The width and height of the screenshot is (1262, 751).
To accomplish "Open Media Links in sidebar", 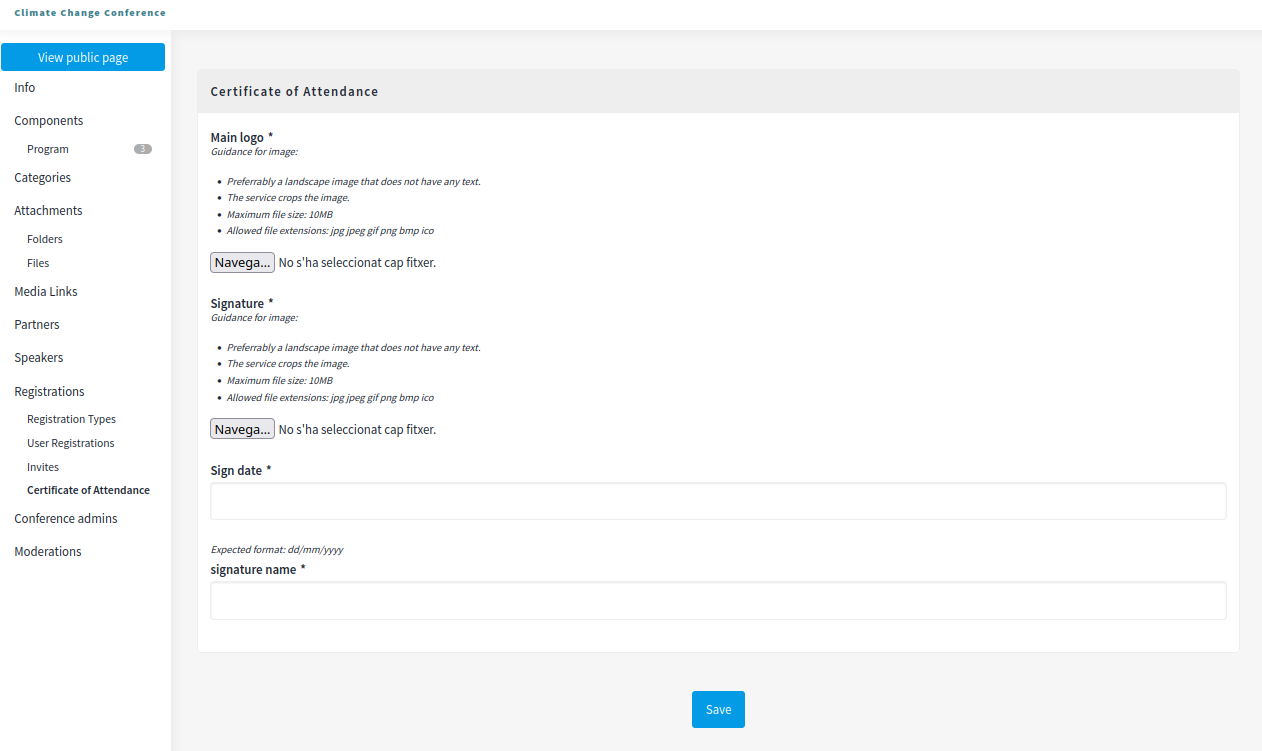I will [x=46, y=292].
